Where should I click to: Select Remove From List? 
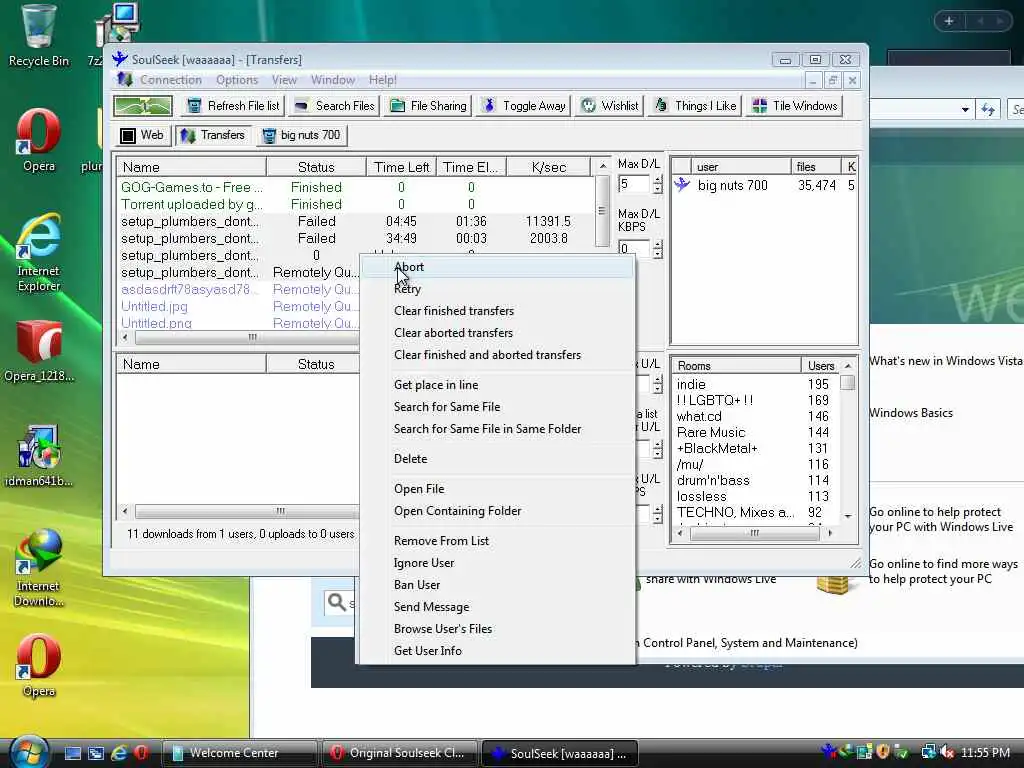[x=497, y=541]
